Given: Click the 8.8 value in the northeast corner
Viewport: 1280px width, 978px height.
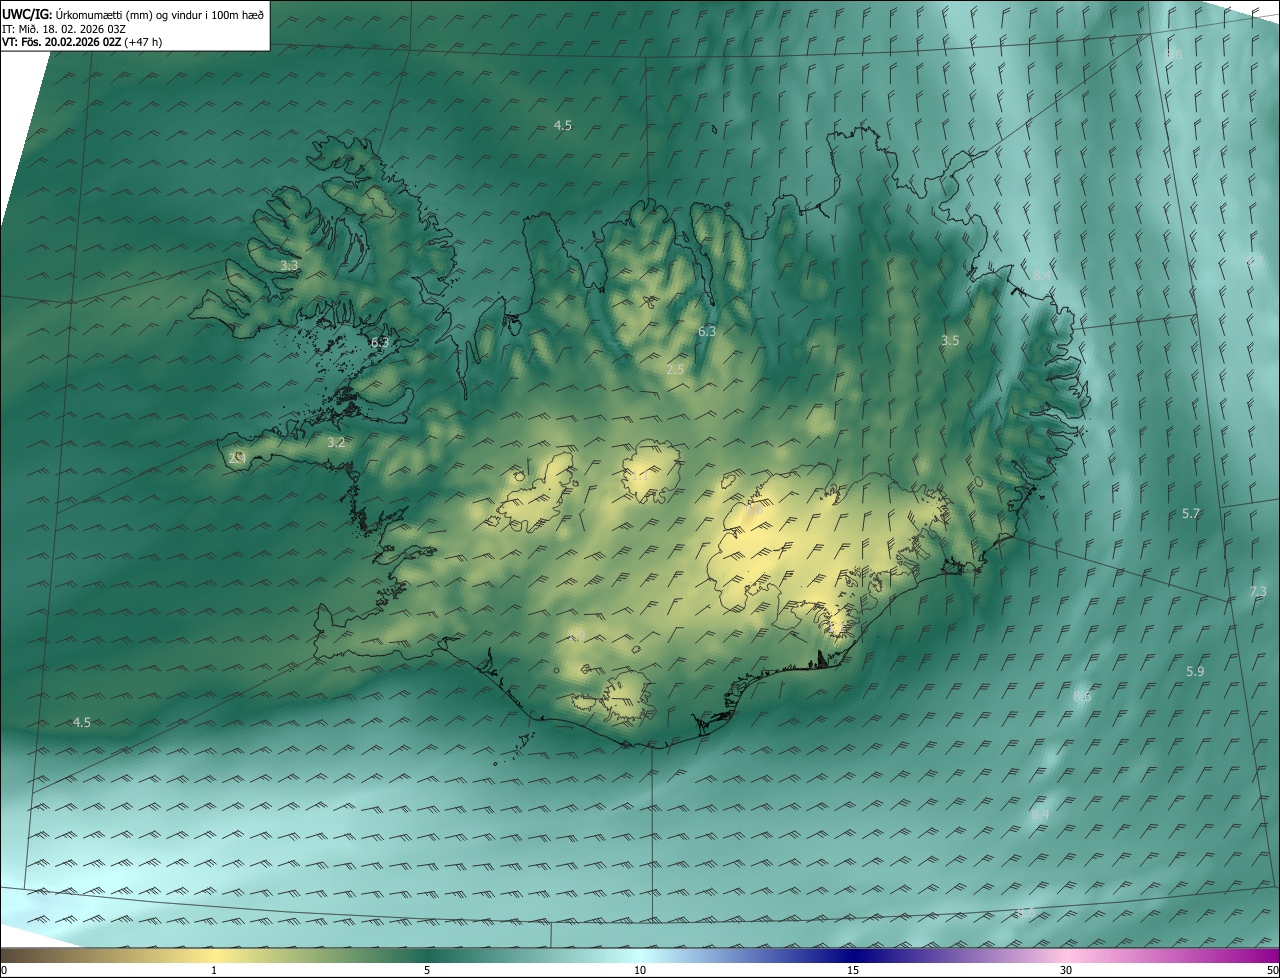Looking at the screenshot, I should pyautogui.click(x=1173, y=54).
